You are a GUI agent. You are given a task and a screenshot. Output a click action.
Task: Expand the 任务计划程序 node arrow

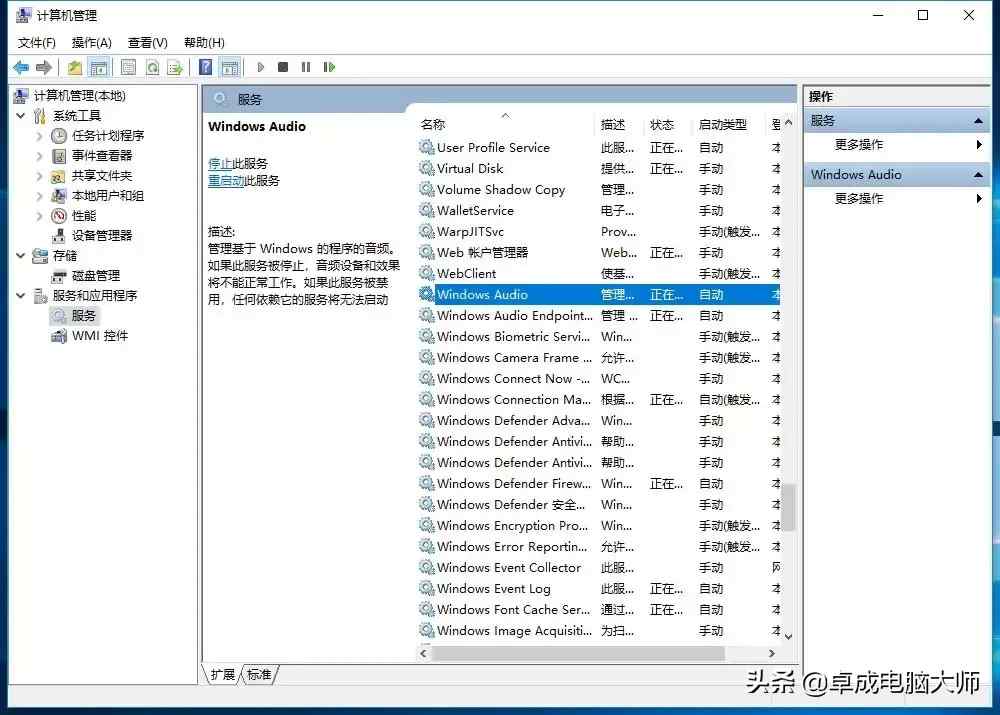click(x=39, y=135)
